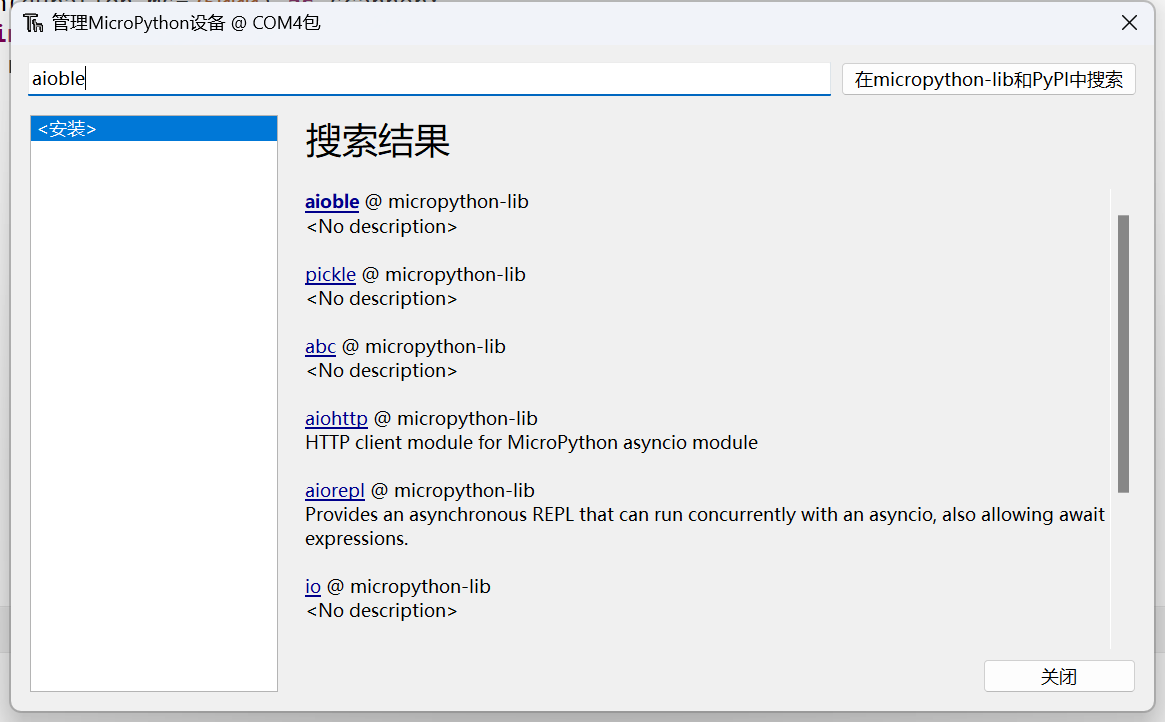Close the MicroPython package manager dialog
Image resolution: width=1165 pixels, height=722 pixels.
pos(1129,23)
